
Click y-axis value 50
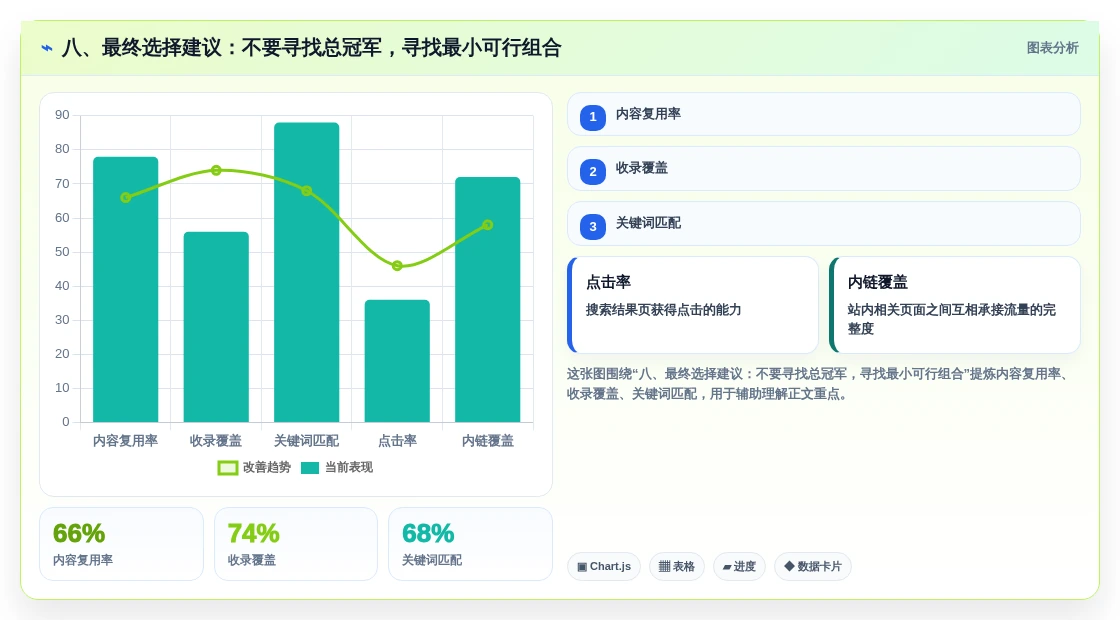pos(62,251)
